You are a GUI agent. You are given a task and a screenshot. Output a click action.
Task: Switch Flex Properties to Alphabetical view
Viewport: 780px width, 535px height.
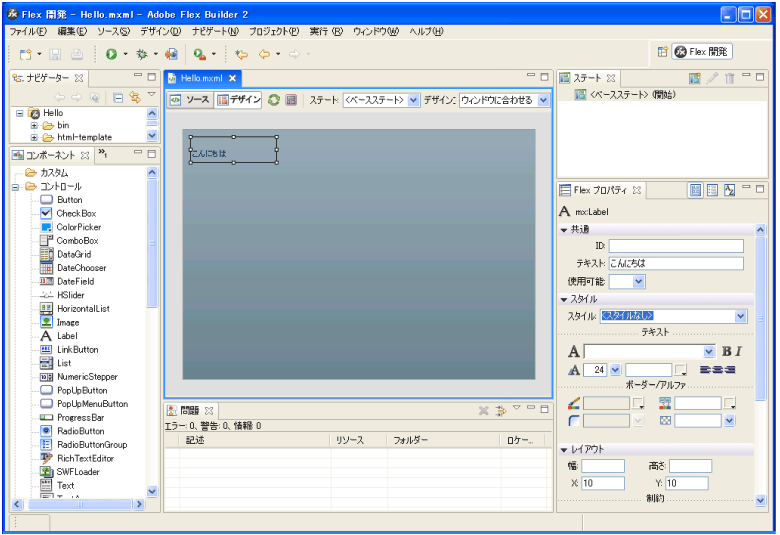click(729, 190)
